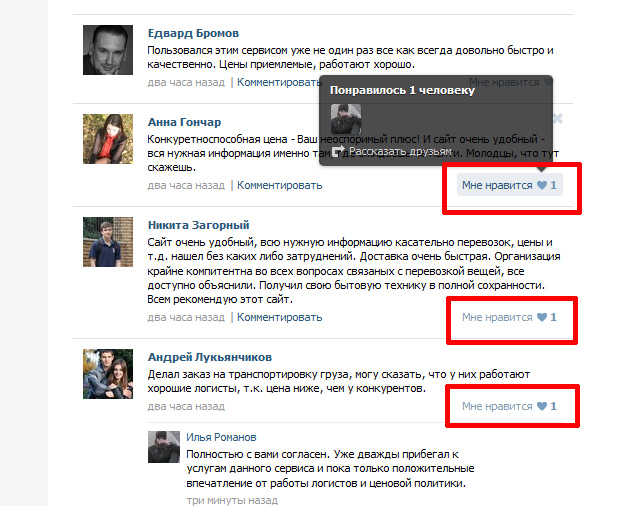Open Илья Романов's profile name link

pos(221,437)
